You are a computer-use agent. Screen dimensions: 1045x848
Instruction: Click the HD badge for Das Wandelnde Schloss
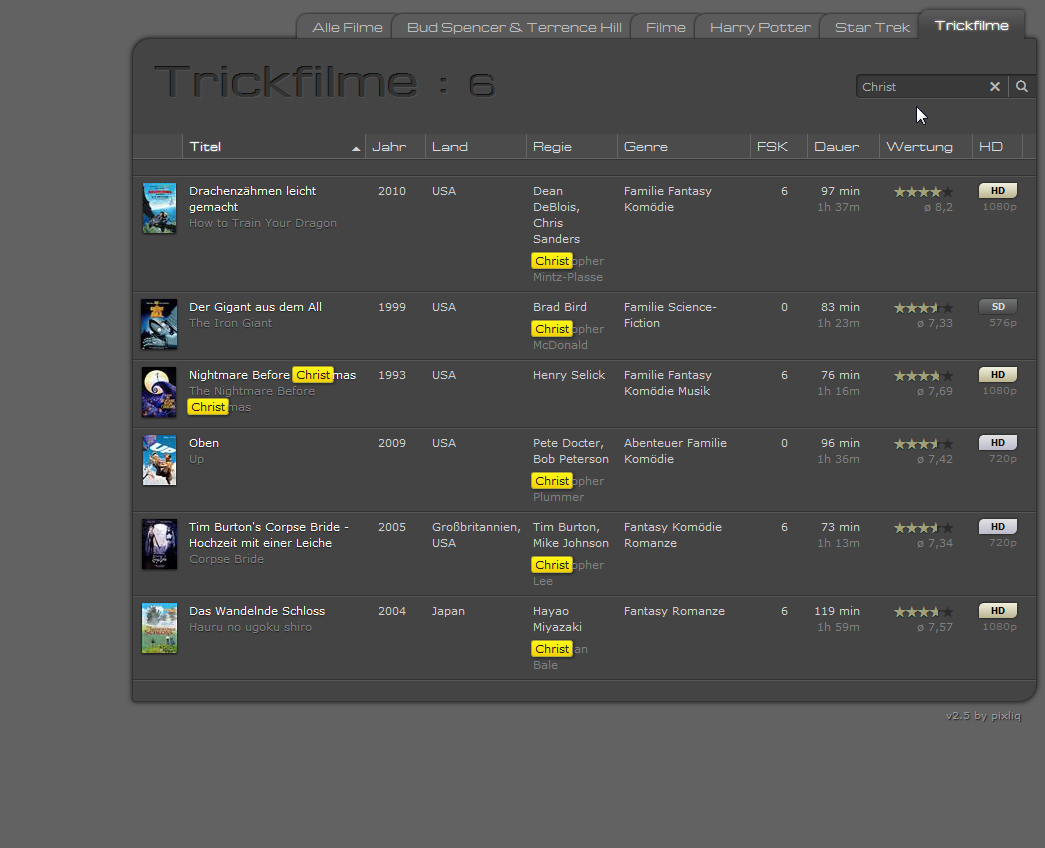[x=998, y=611]
